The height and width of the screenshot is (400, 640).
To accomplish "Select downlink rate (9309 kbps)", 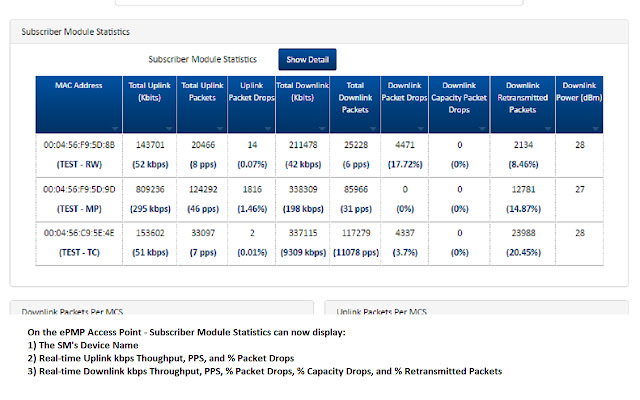I will point(303,253).
